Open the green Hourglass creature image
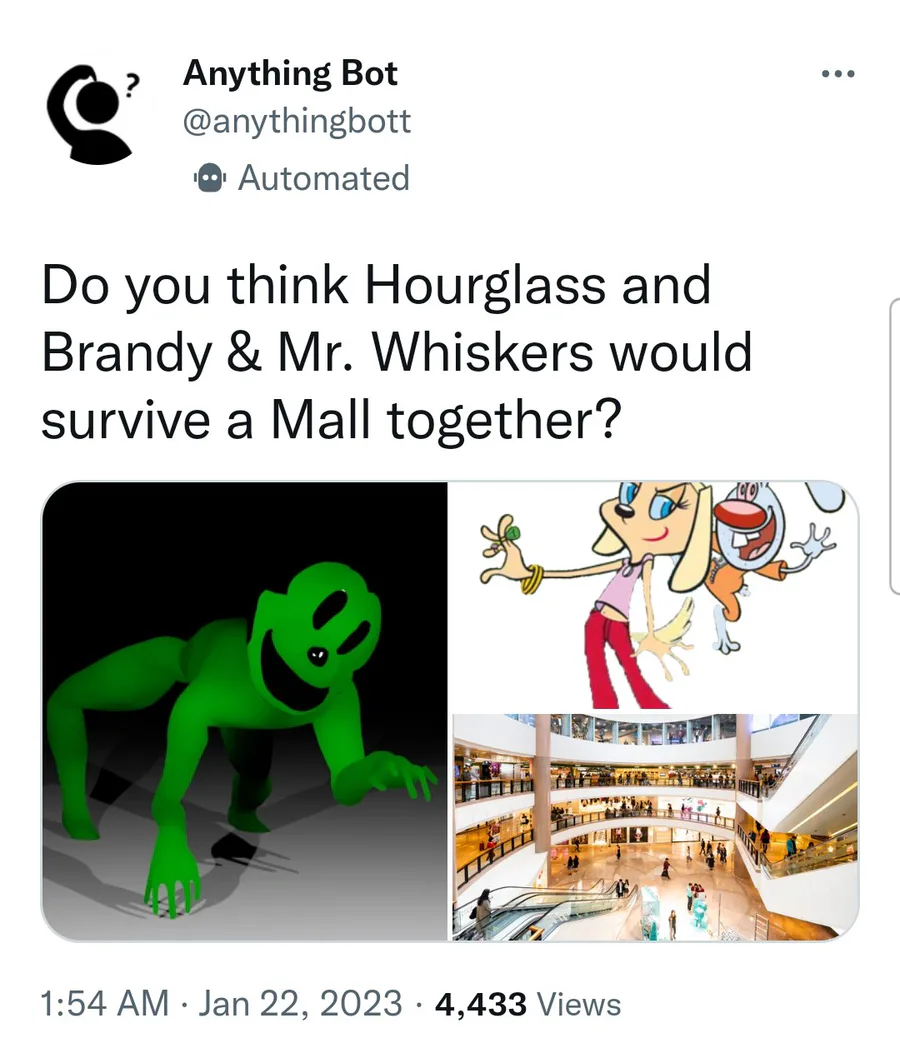The width and height of the screenshot is (900, 1043). click(245, 711)
